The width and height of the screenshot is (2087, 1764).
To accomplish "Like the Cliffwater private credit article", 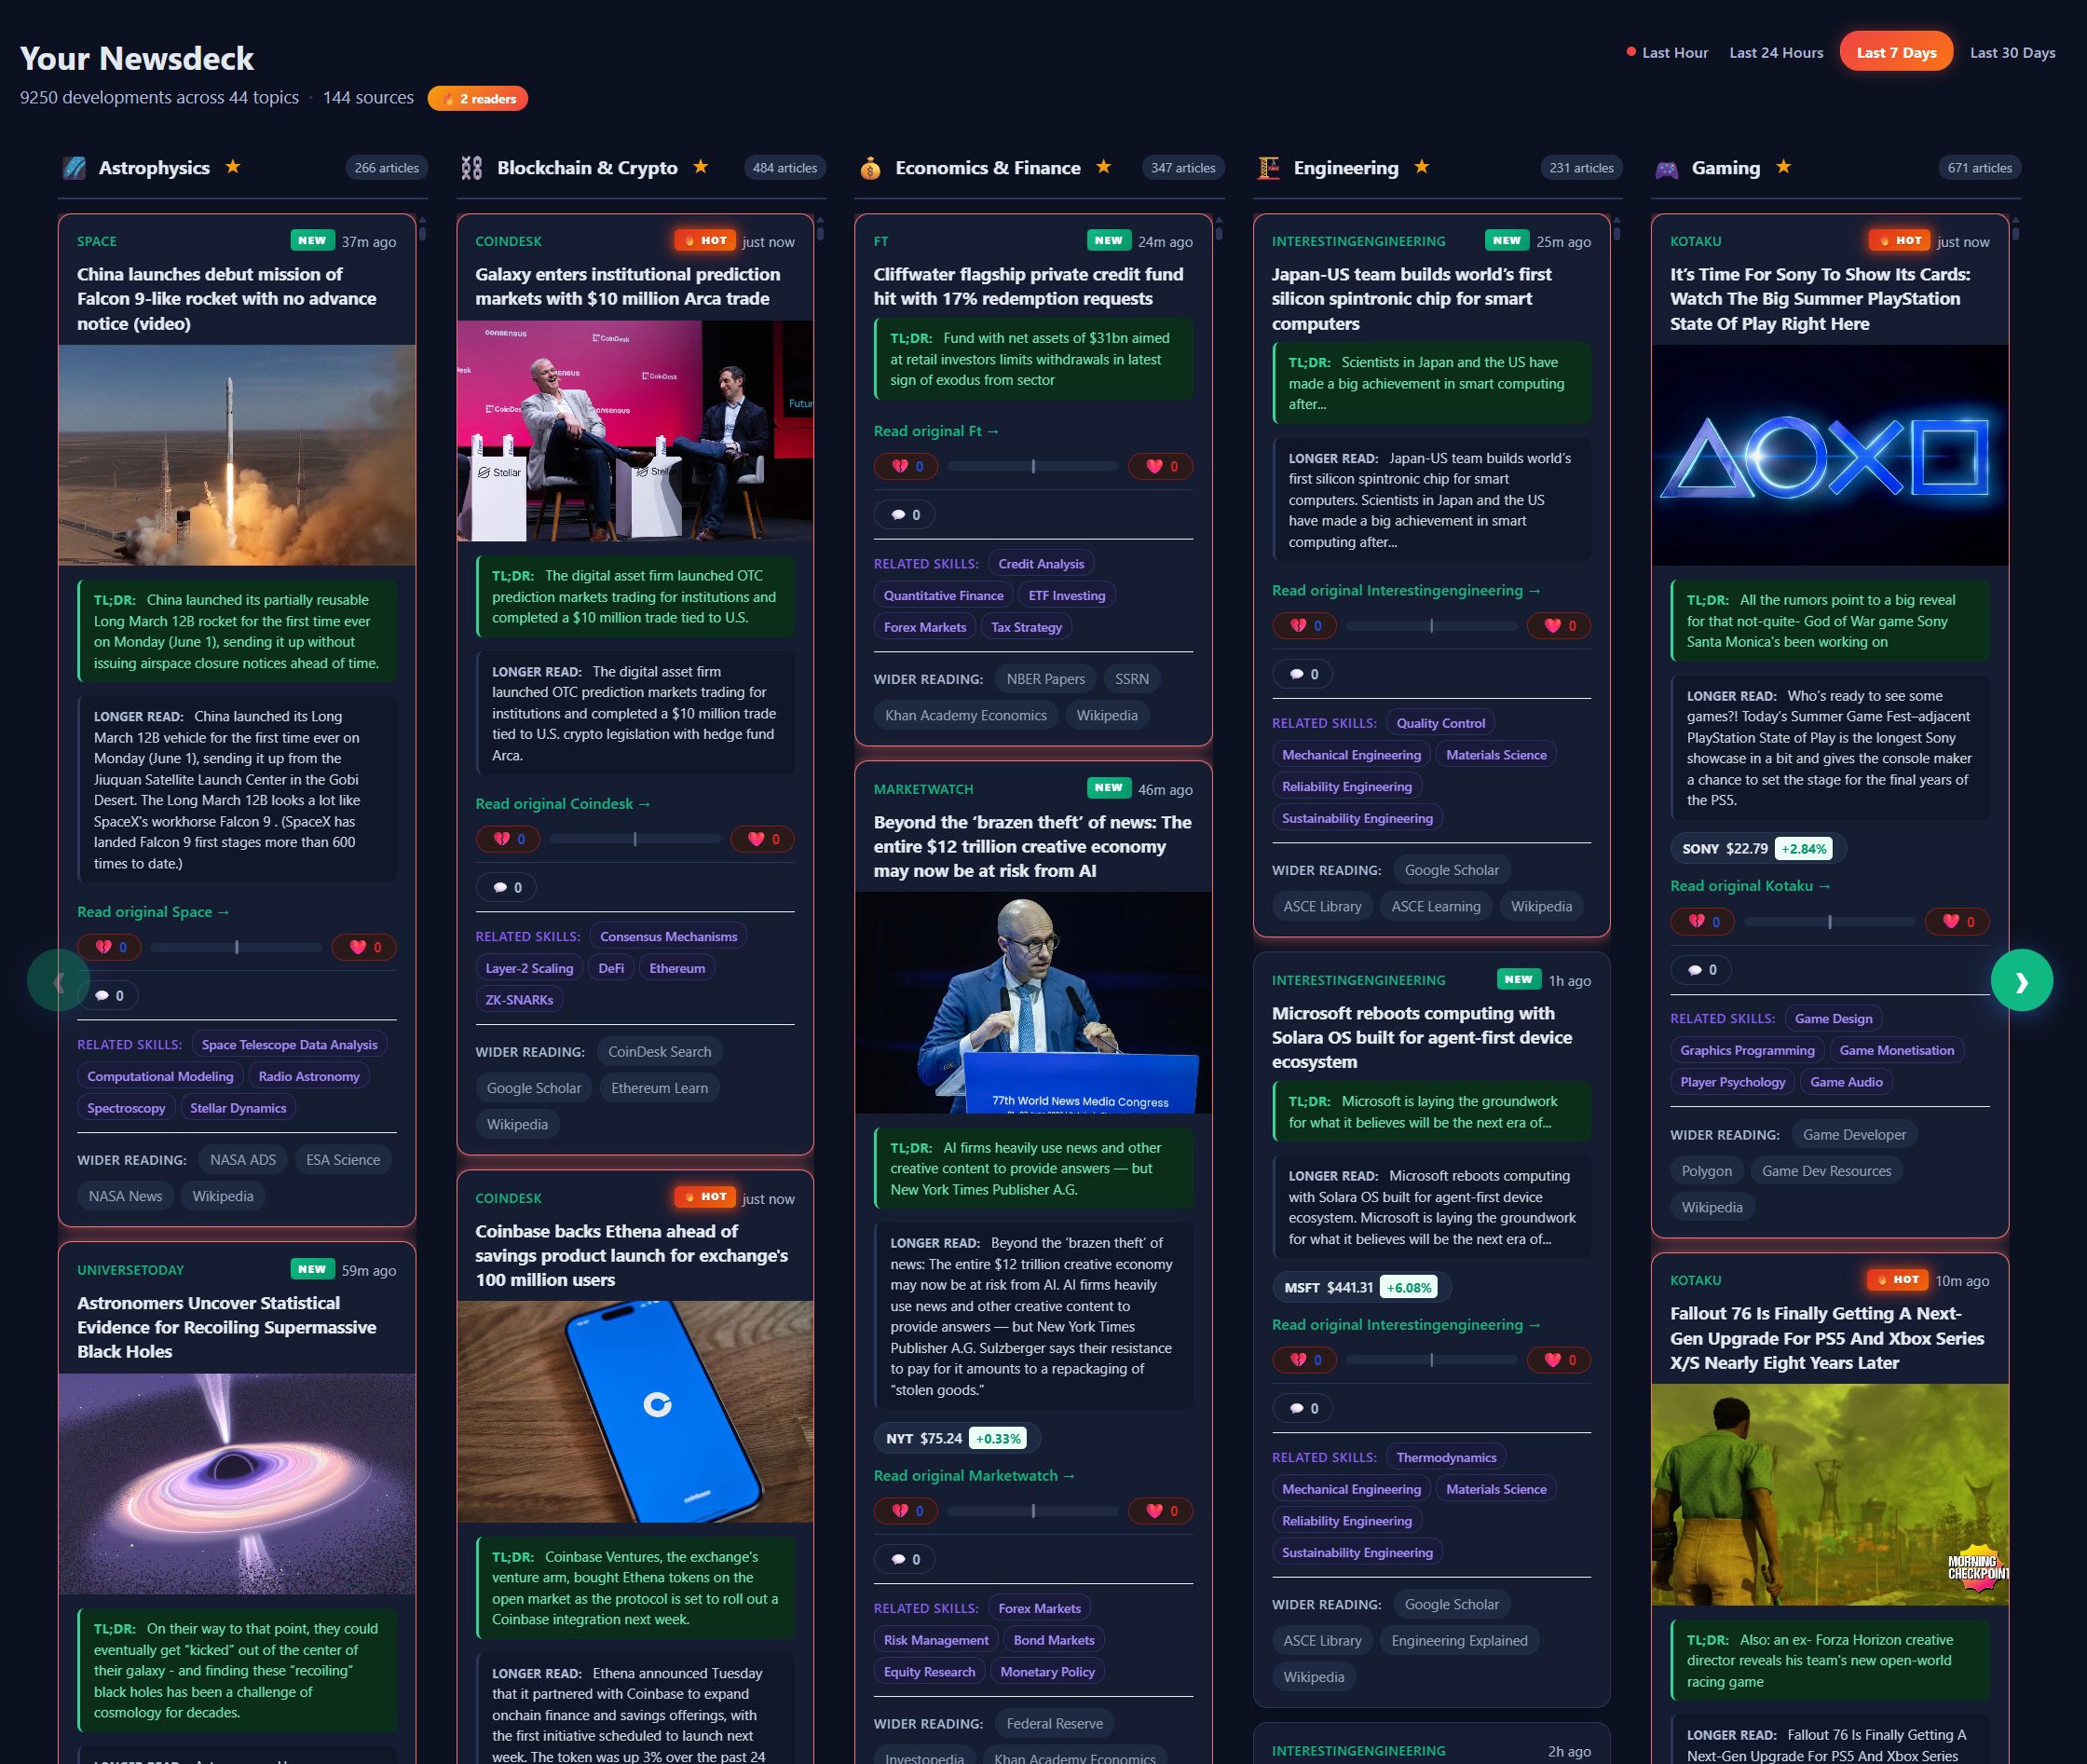I will (1161, 466).
